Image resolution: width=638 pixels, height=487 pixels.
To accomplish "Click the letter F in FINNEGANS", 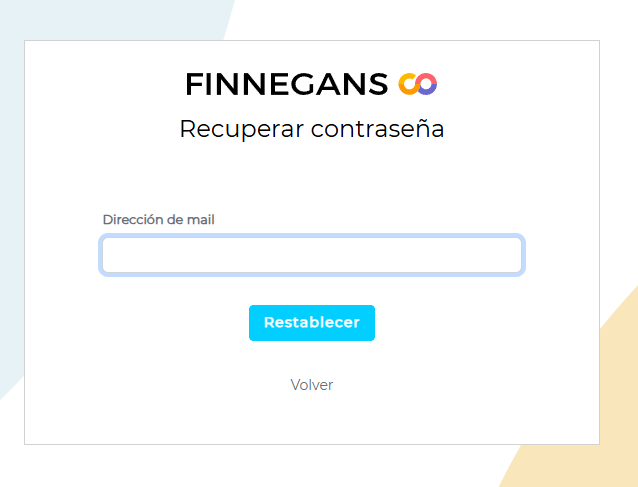I will coord(194,85).
